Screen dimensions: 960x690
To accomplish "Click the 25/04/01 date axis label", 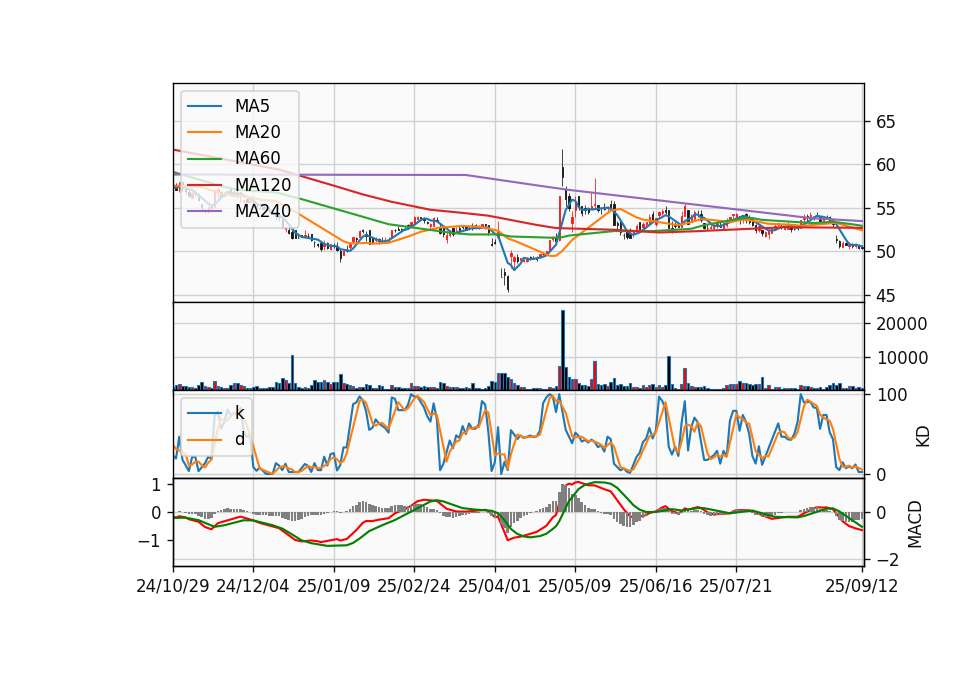I will coord(495,586).
